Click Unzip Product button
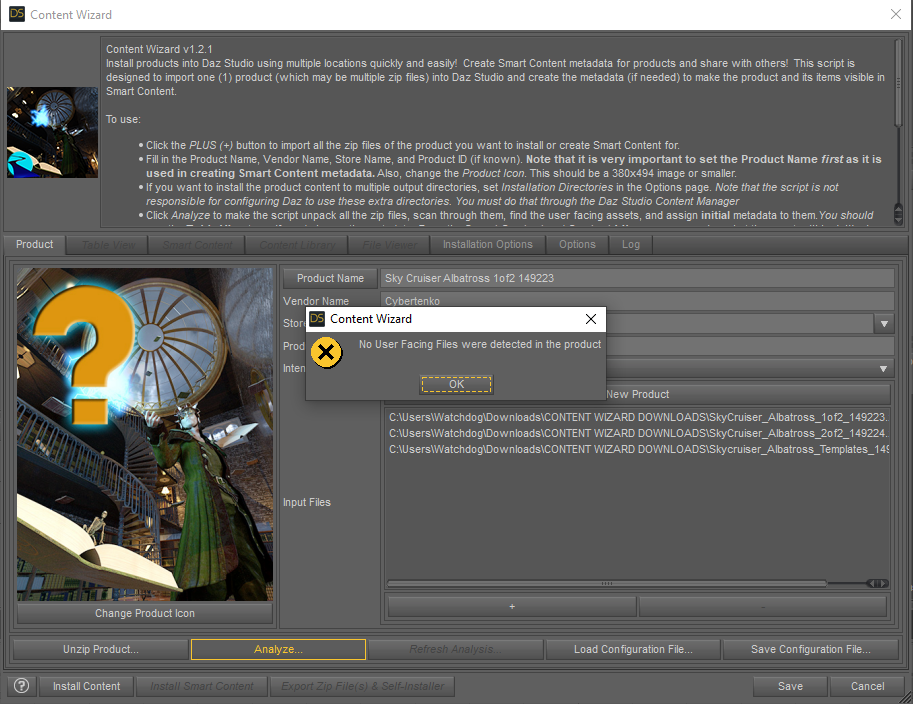 click(x=101, y=649)
